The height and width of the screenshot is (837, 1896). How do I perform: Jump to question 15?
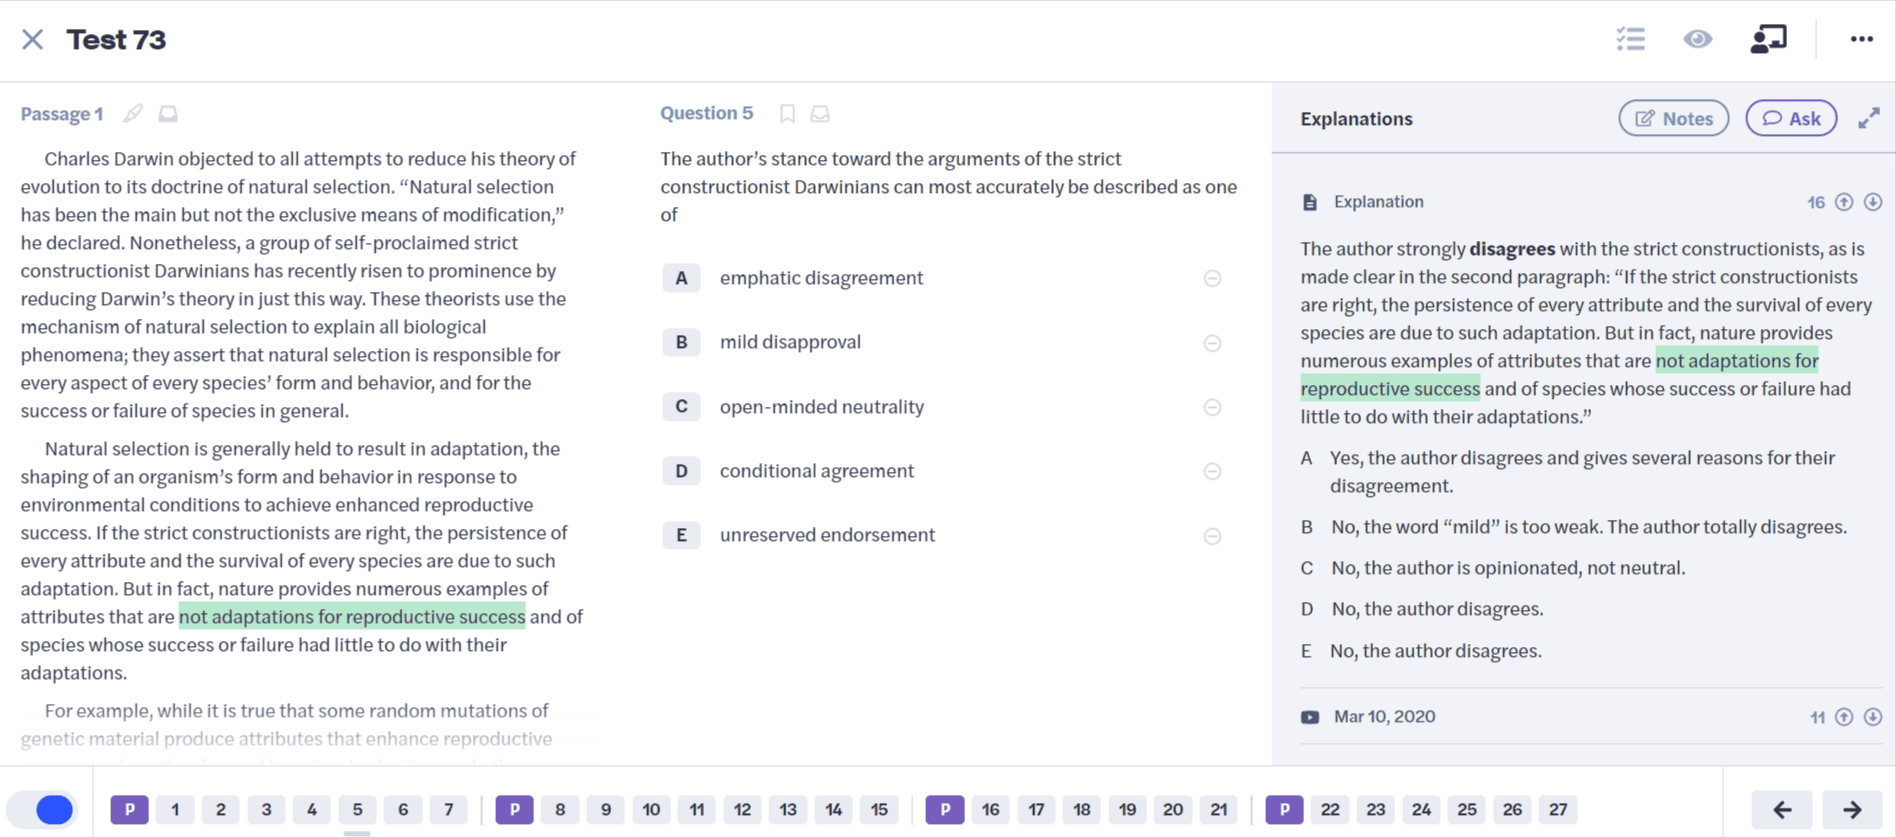click(879, 809)
